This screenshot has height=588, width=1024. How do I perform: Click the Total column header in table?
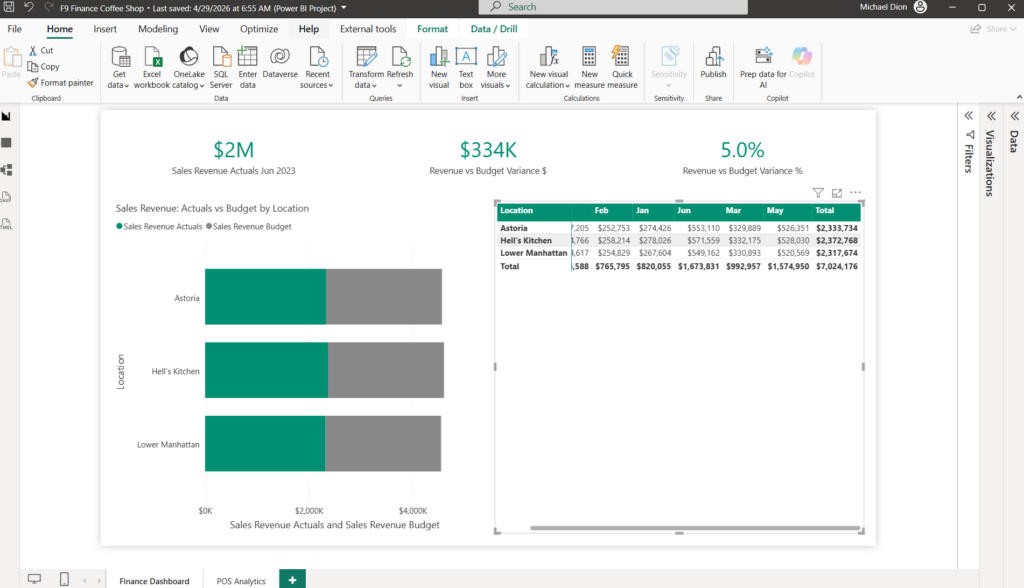(x=825, y=210)
